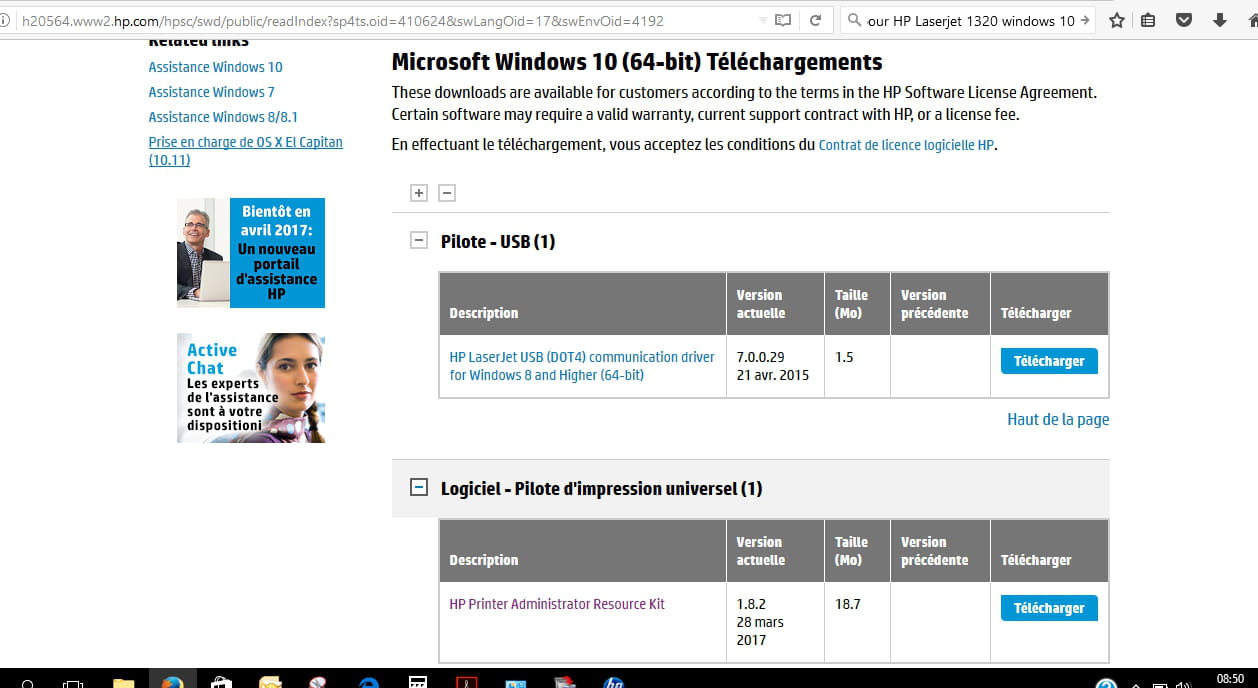Download the HP LaserJet USB DOT4 driver
Screen dimensions: 1258x688
pos(1049,361)
